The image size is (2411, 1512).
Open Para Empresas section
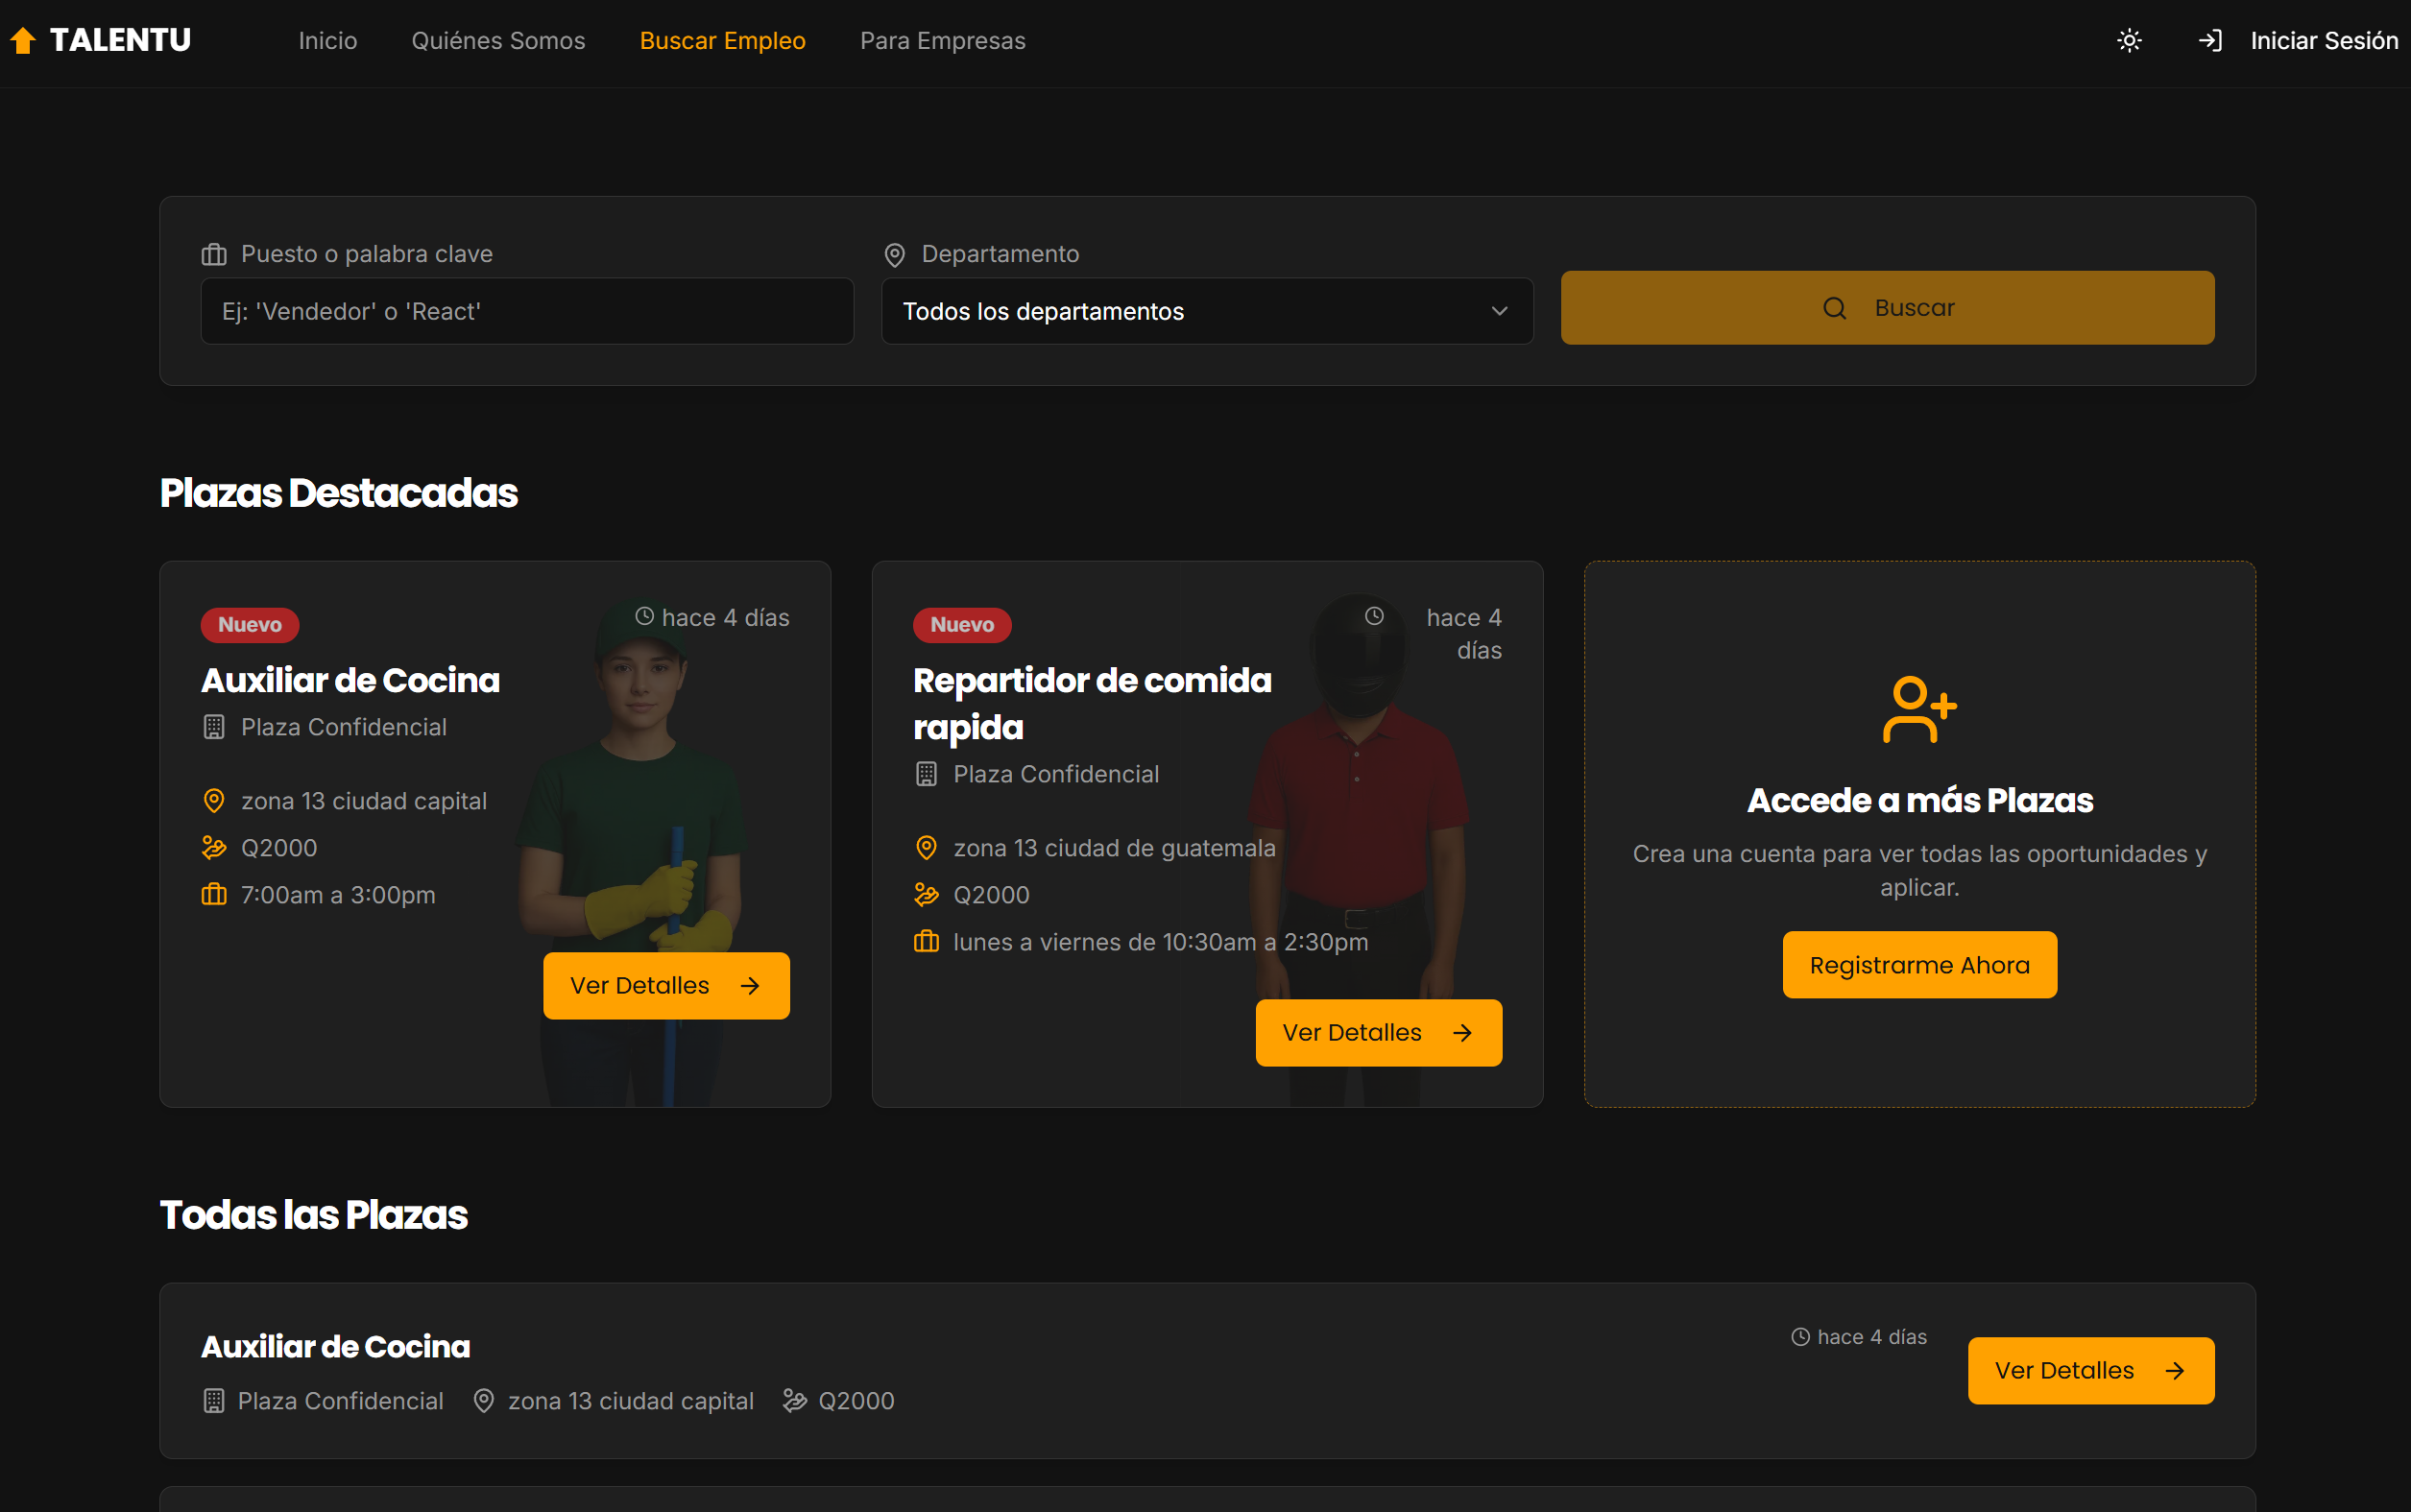click(943, 41)
